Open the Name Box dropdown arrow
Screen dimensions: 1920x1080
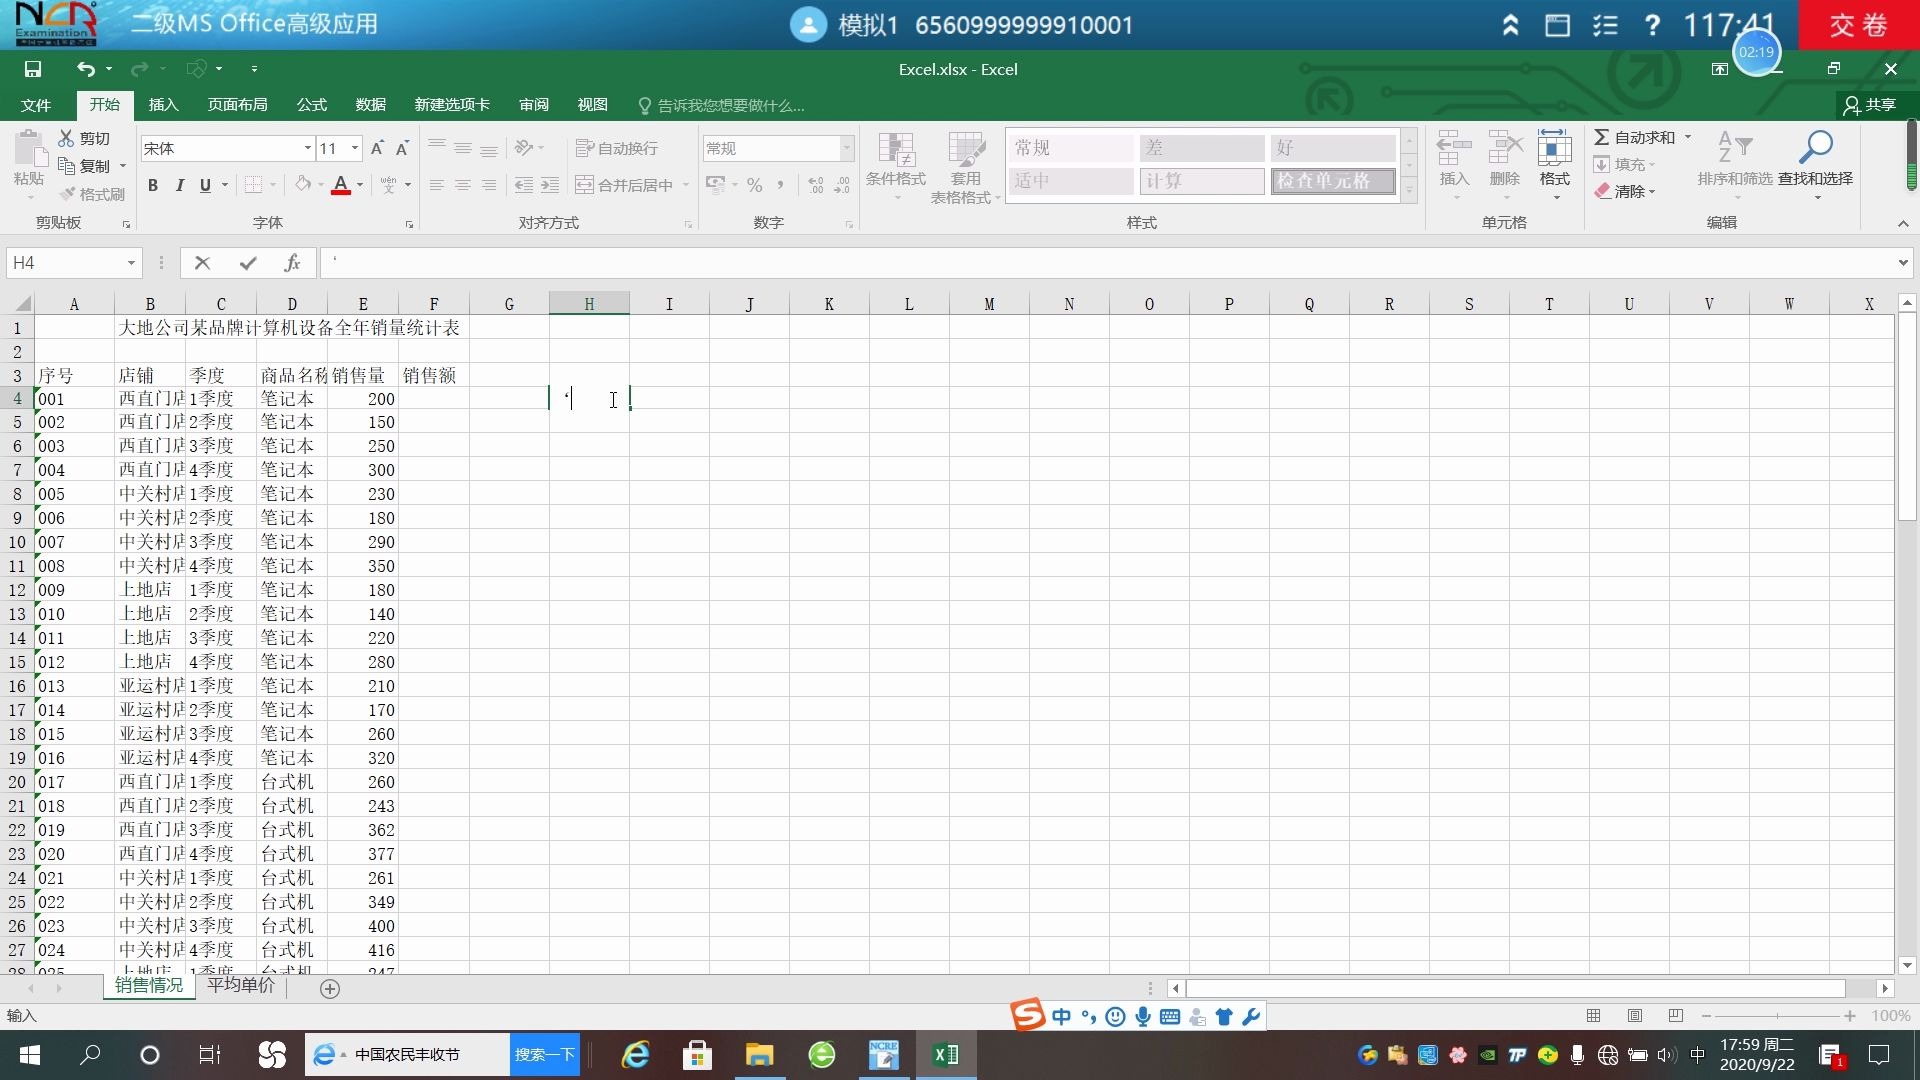[x=131, y=263]
